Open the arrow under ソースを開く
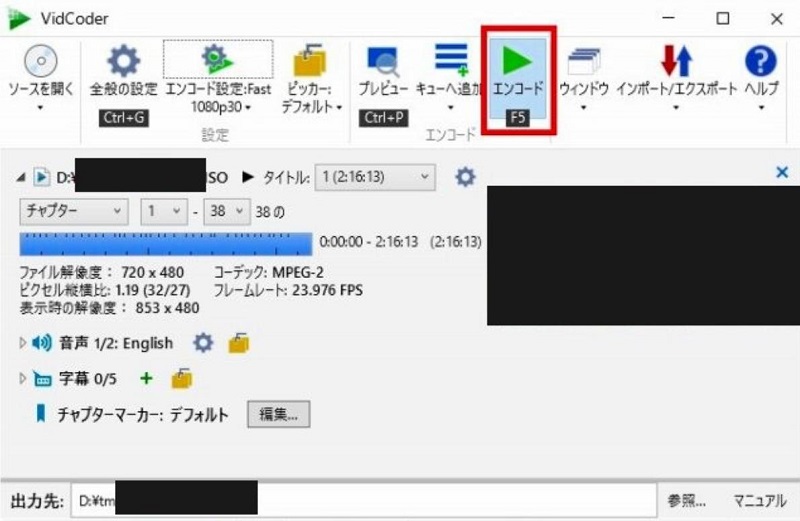 coord(40,108)
